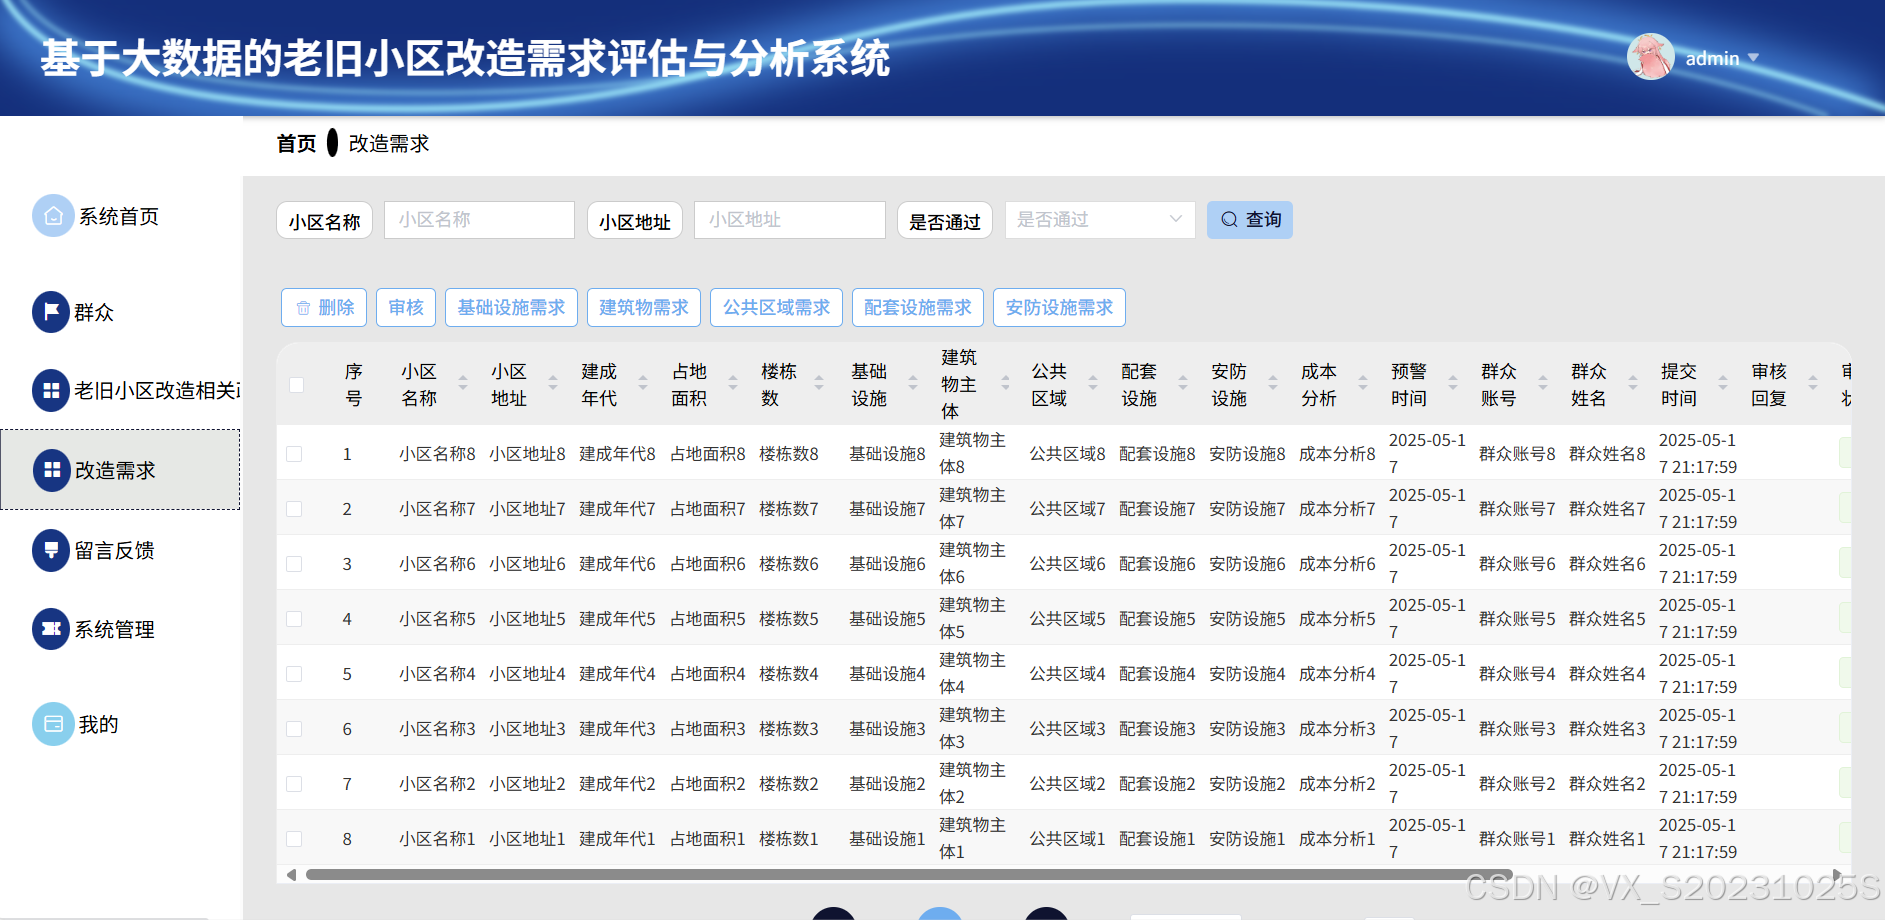Open 留言反馈 sidebar menu
This screenshot has width=1885, height=920.
114,550
